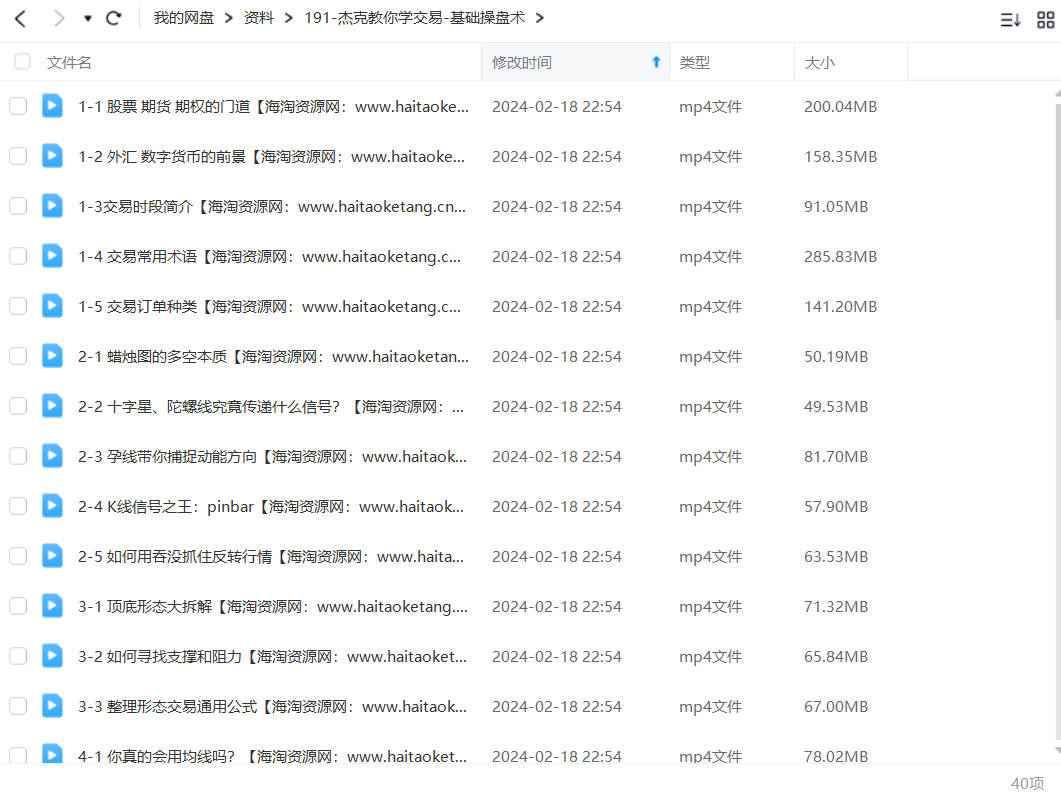Image resolution: width=1061 pixels, height=797 pixels.
Task: Click video icon of 1-3交易时段简介
Action: (52, 206)
